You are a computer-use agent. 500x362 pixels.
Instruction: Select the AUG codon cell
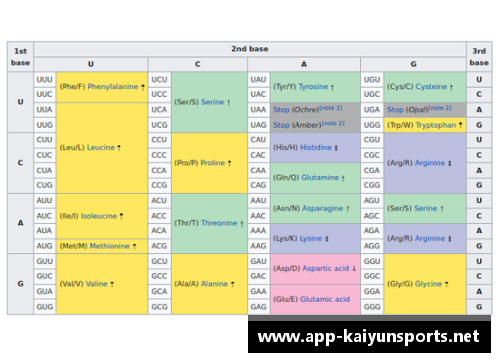[44, 246]
